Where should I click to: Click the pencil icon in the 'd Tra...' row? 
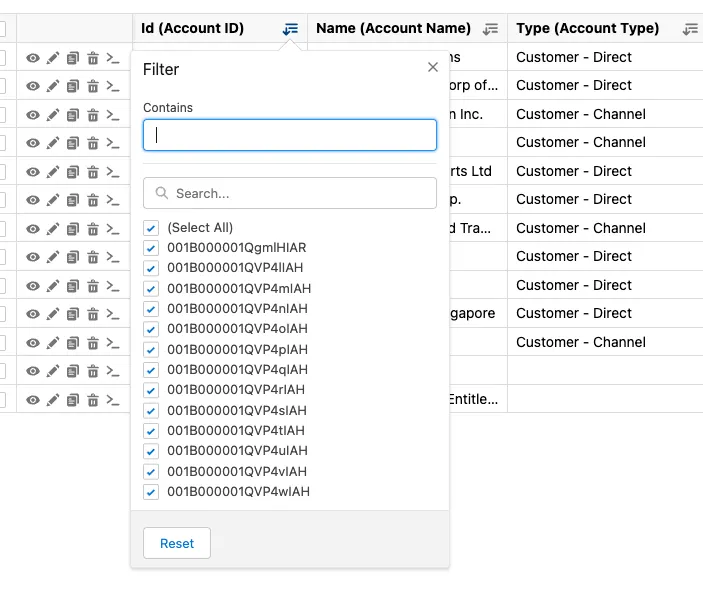coord(53,229)
